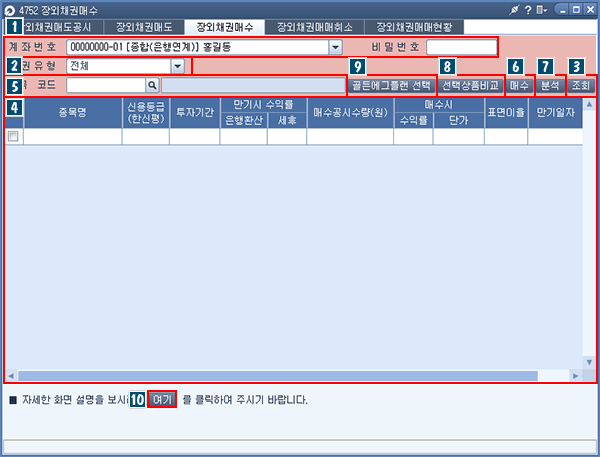
Task: Click the disabled item name field beside code search
Action: point(253,85)
